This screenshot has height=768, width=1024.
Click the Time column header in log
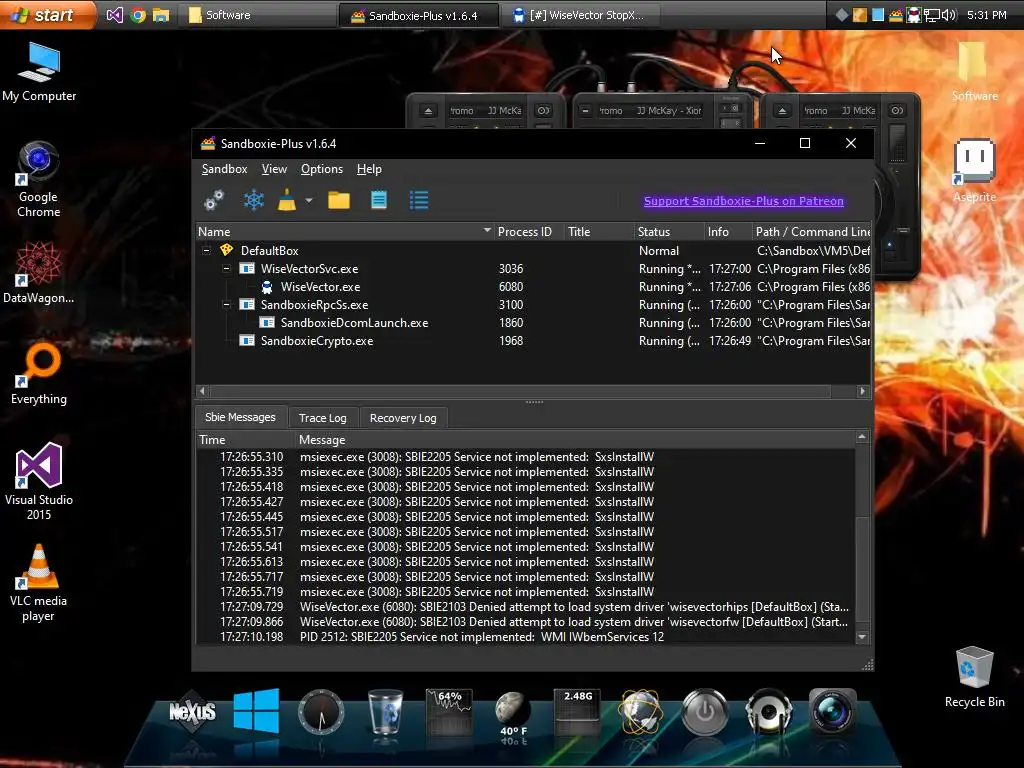[246, 440]
